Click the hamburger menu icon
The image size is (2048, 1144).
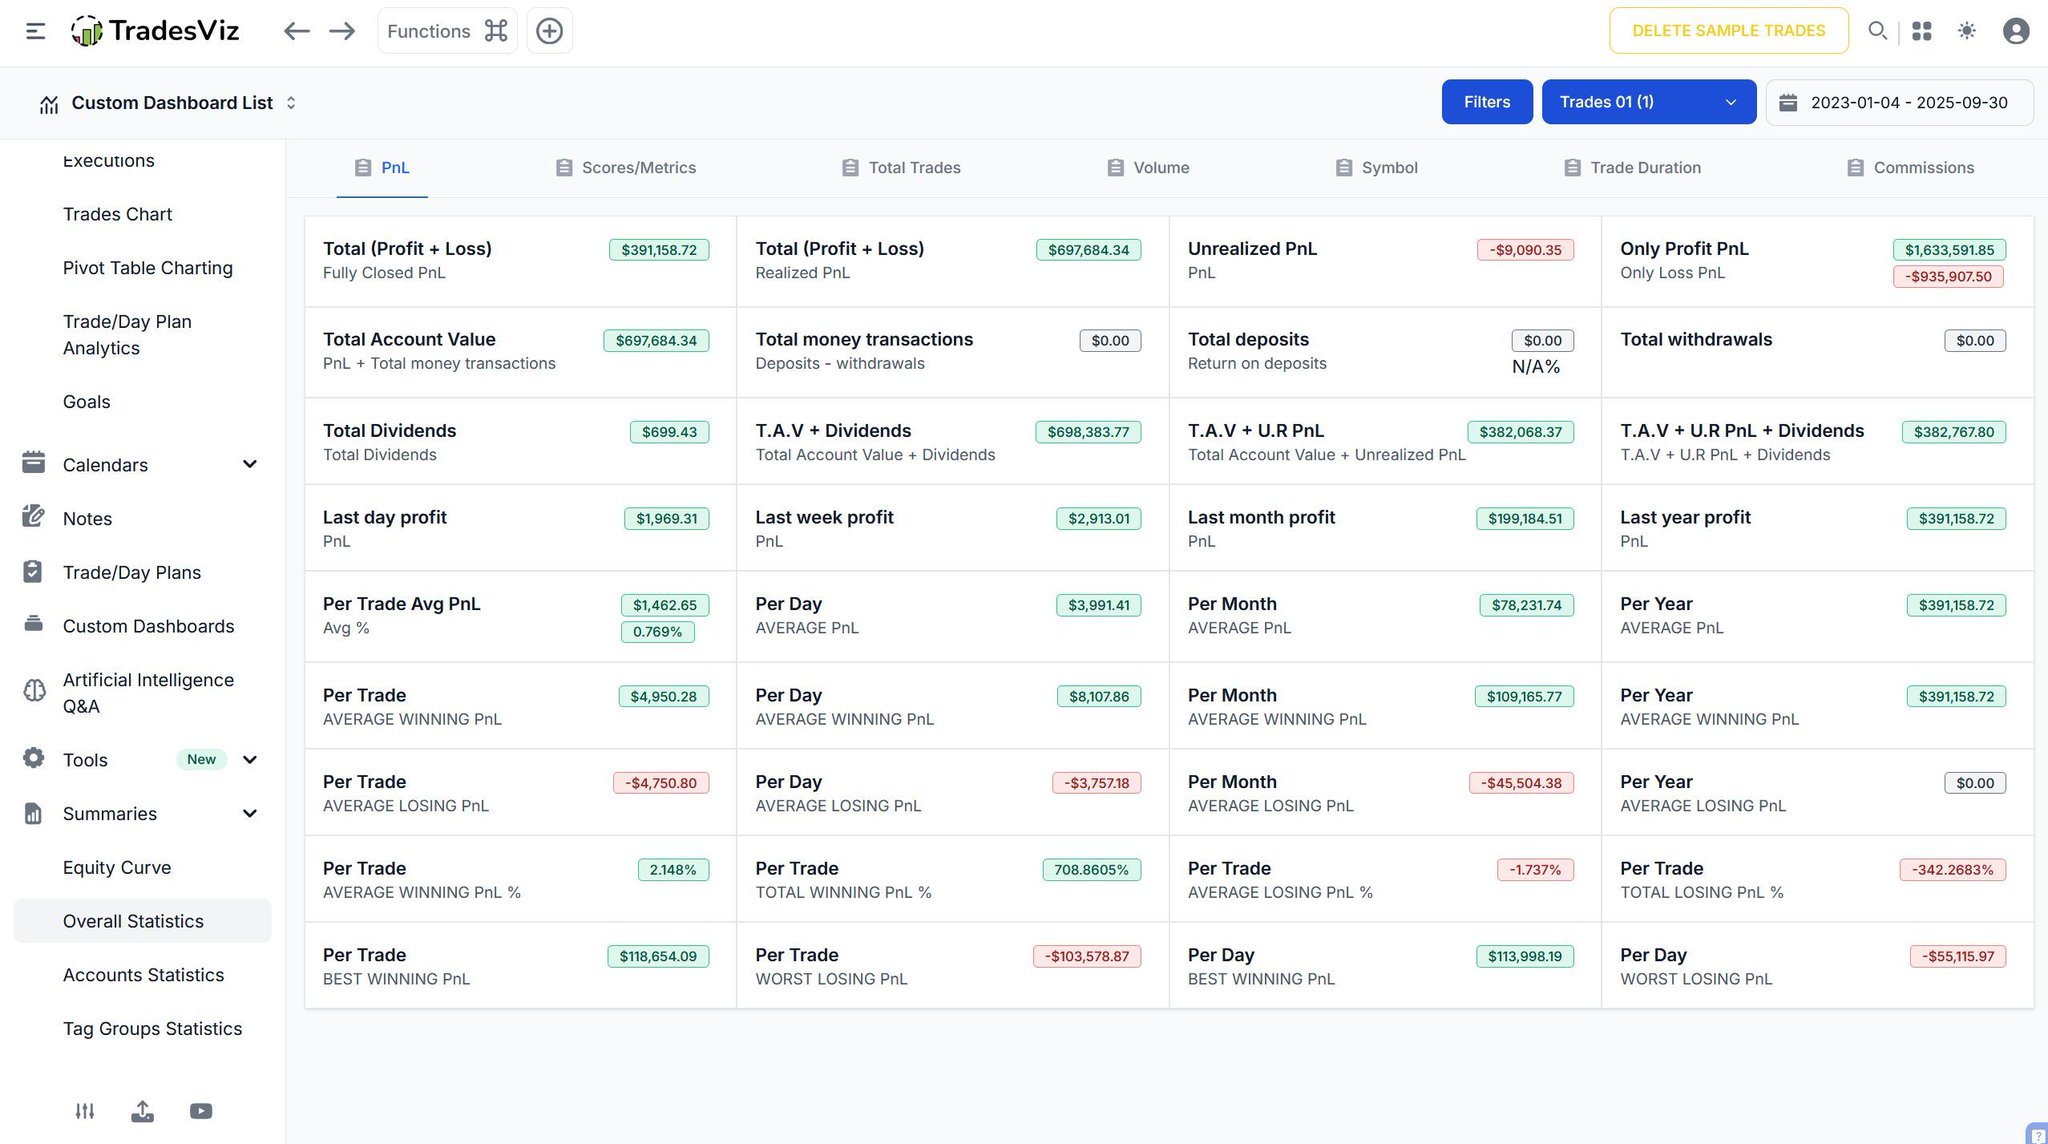click(x=35, y=31)
